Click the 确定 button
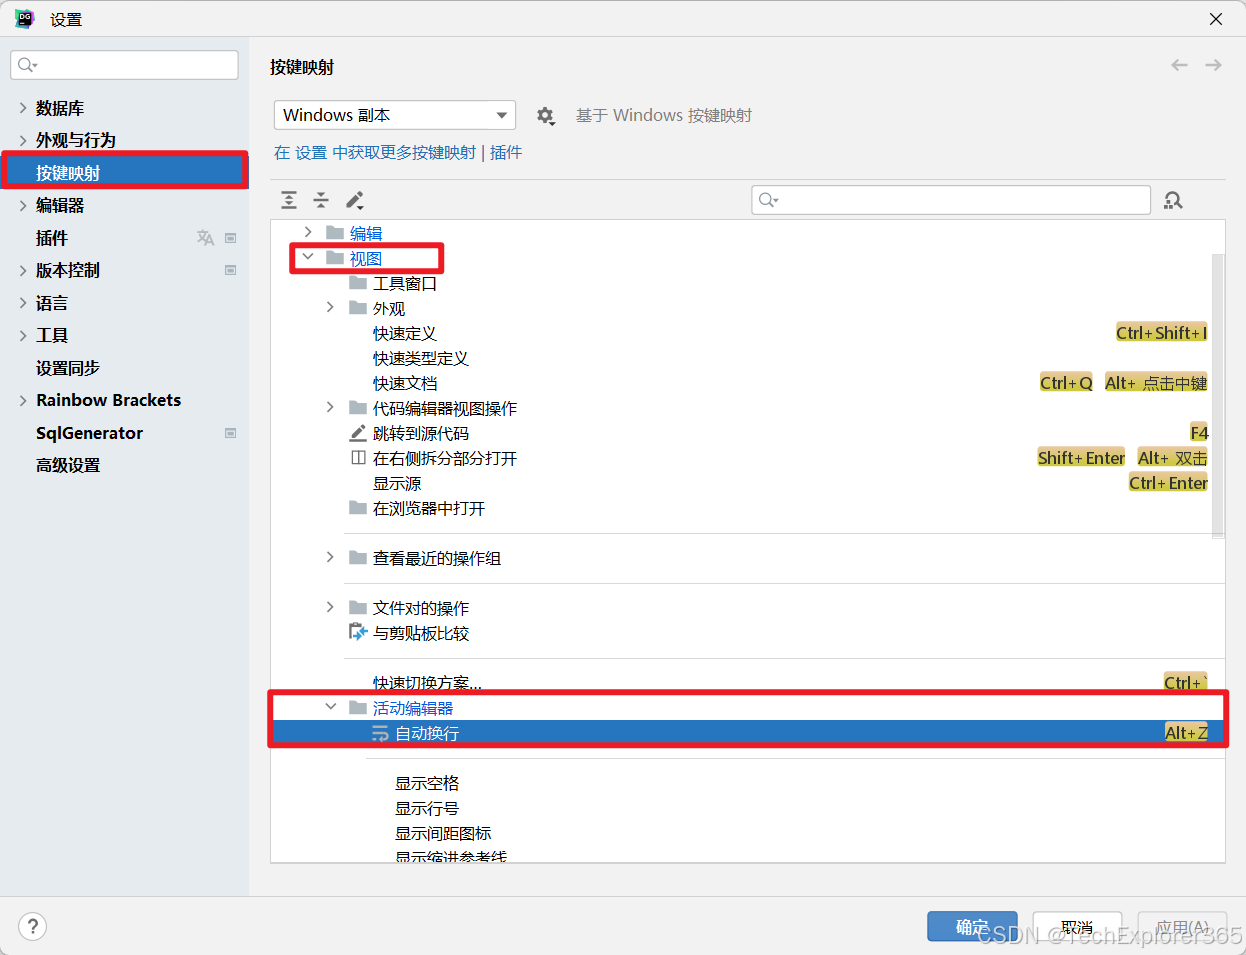 click(x=972, y=927)
